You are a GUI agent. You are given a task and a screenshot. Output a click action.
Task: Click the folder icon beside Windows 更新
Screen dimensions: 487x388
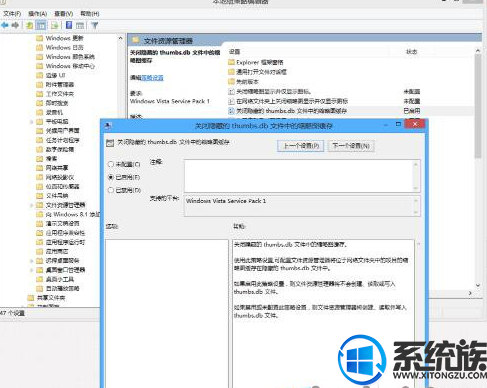[40, 38]
